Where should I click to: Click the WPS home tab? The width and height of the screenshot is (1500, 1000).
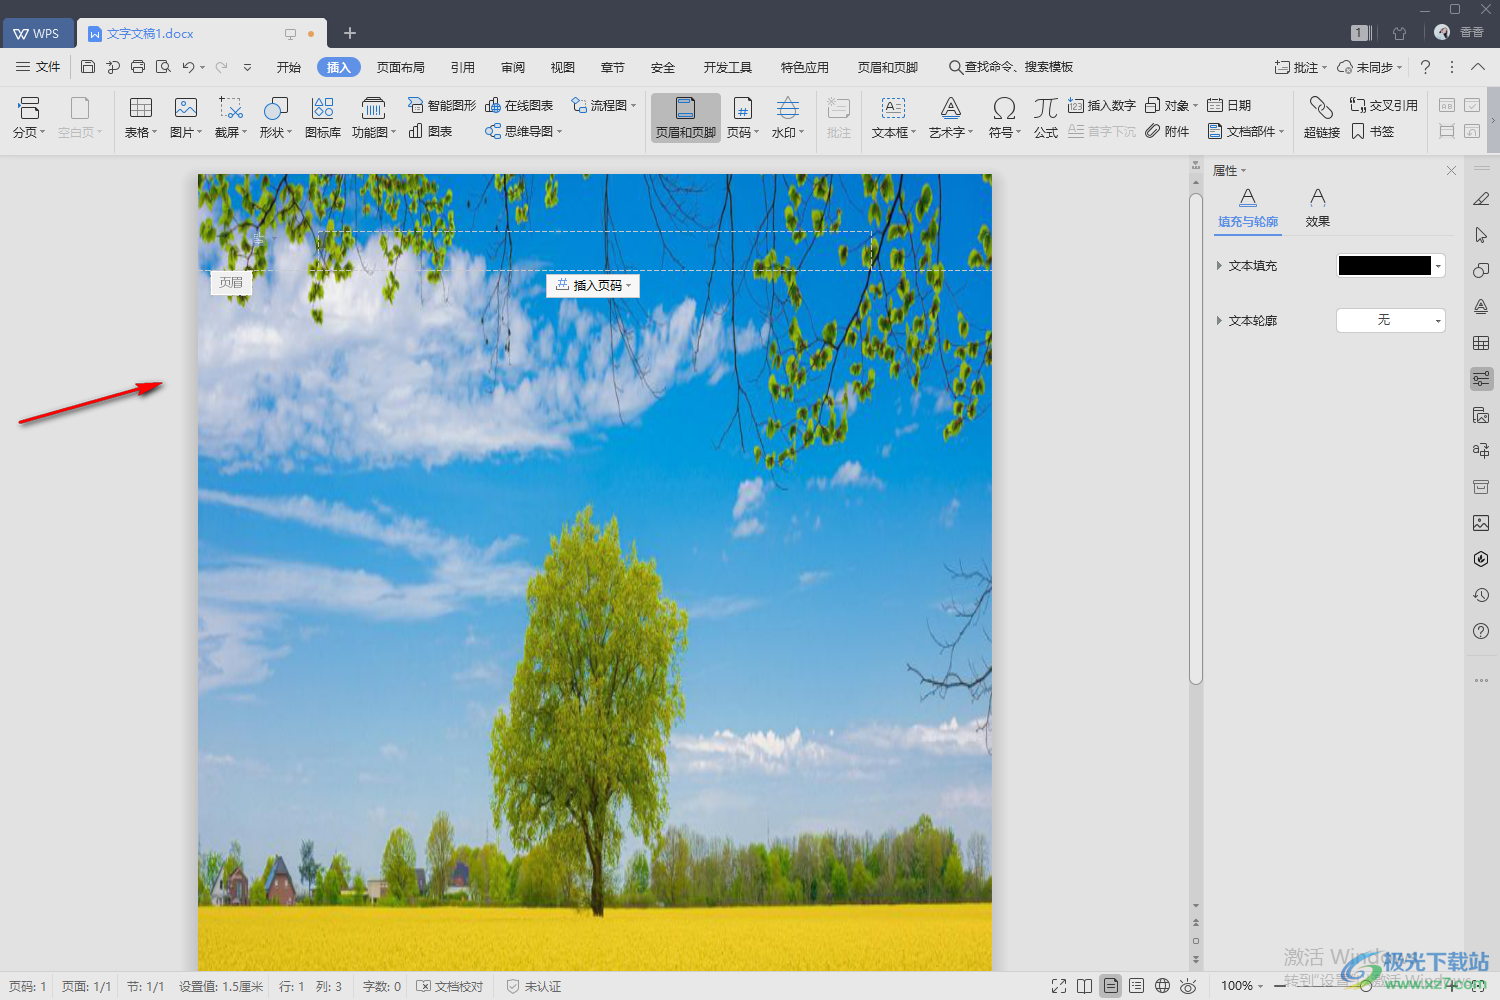click(37, 33)
